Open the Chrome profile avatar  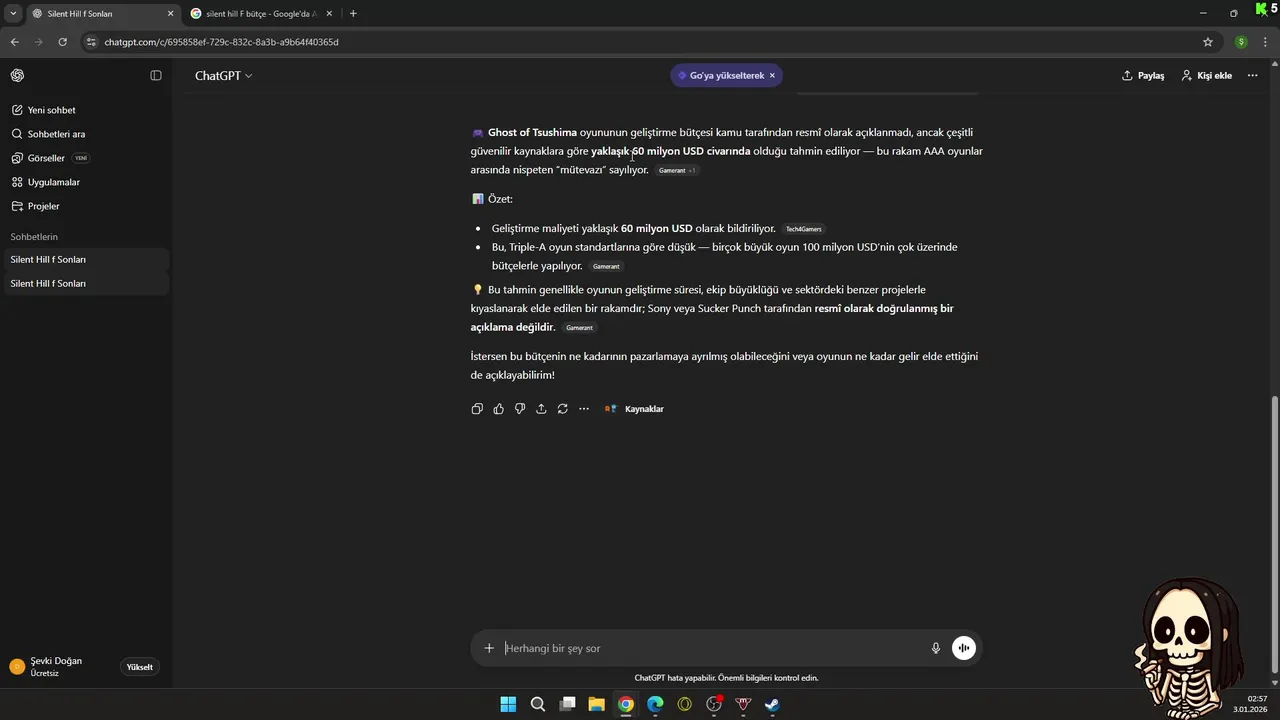(x=1241, y=42)
